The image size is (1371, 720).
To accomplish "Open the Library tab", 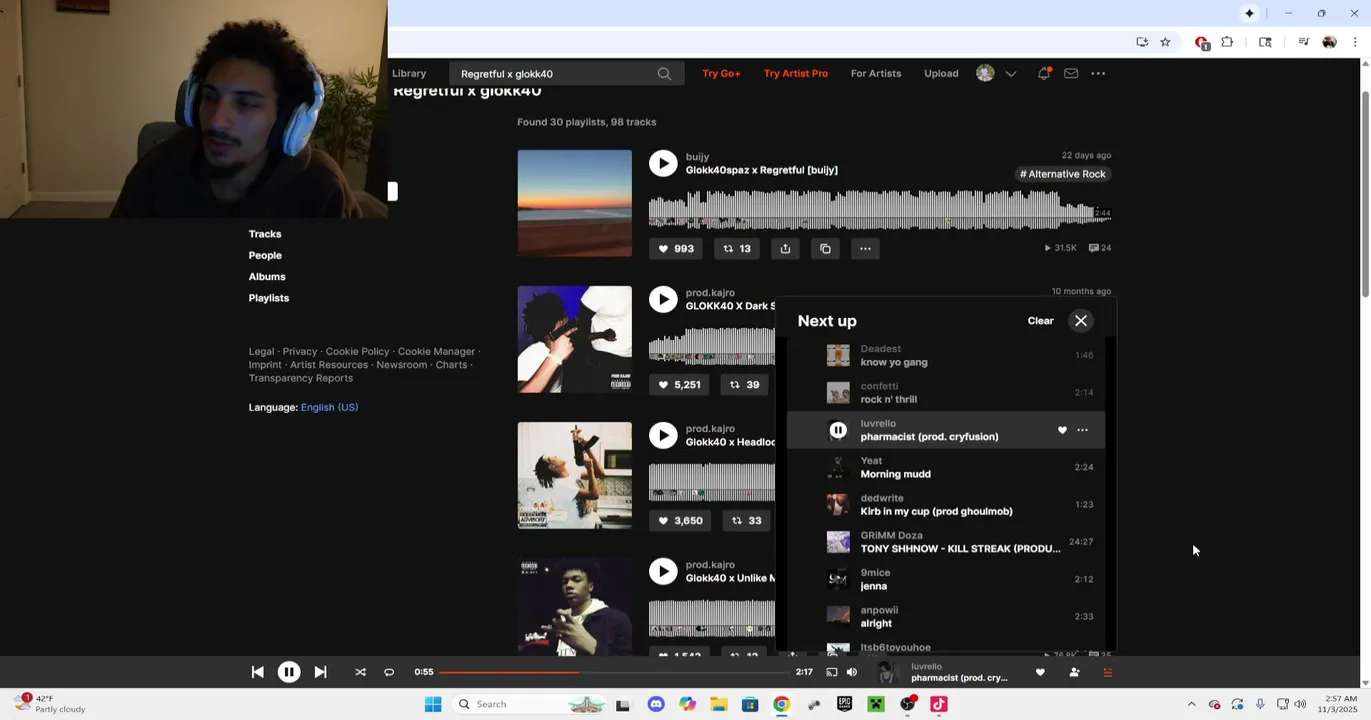I will click(409, 73).
